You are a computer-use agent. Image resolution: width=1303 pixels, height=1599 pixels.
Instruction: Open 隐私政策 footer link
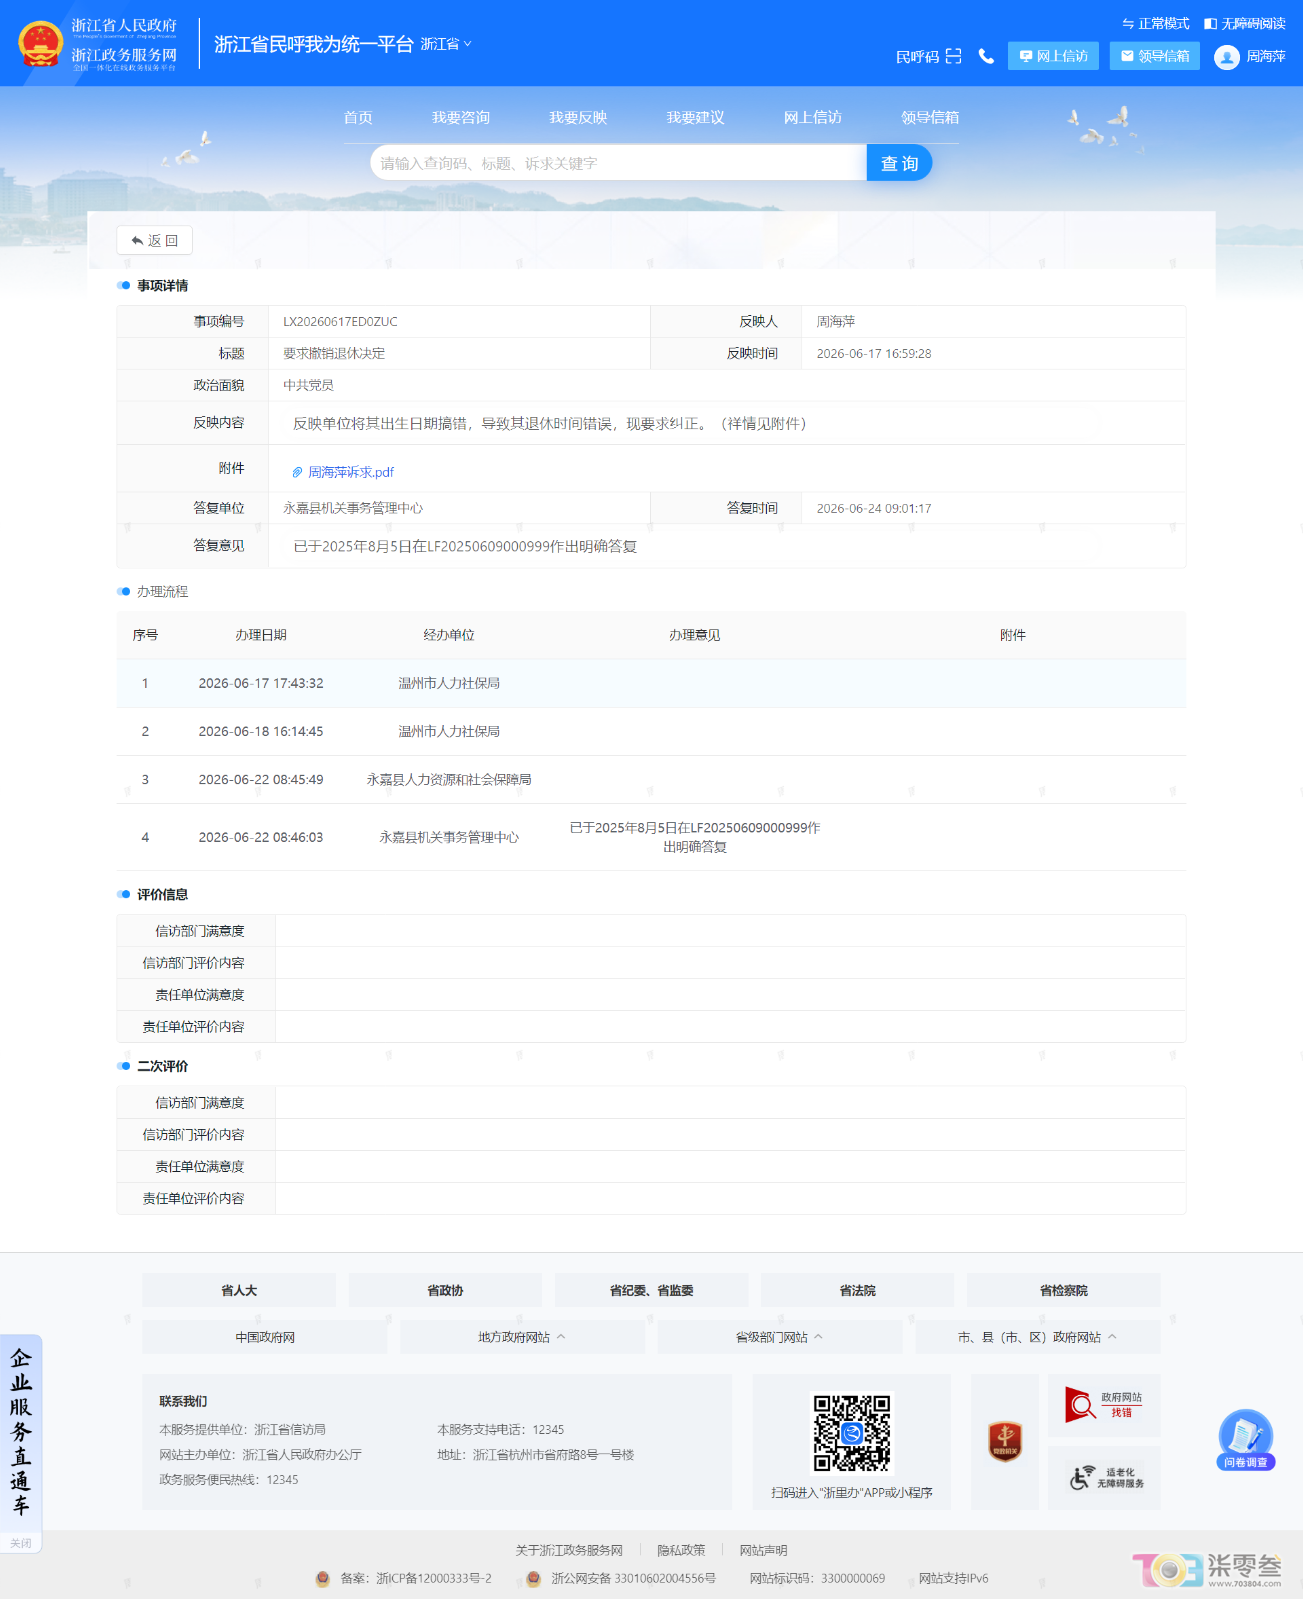click(681, 1550)
